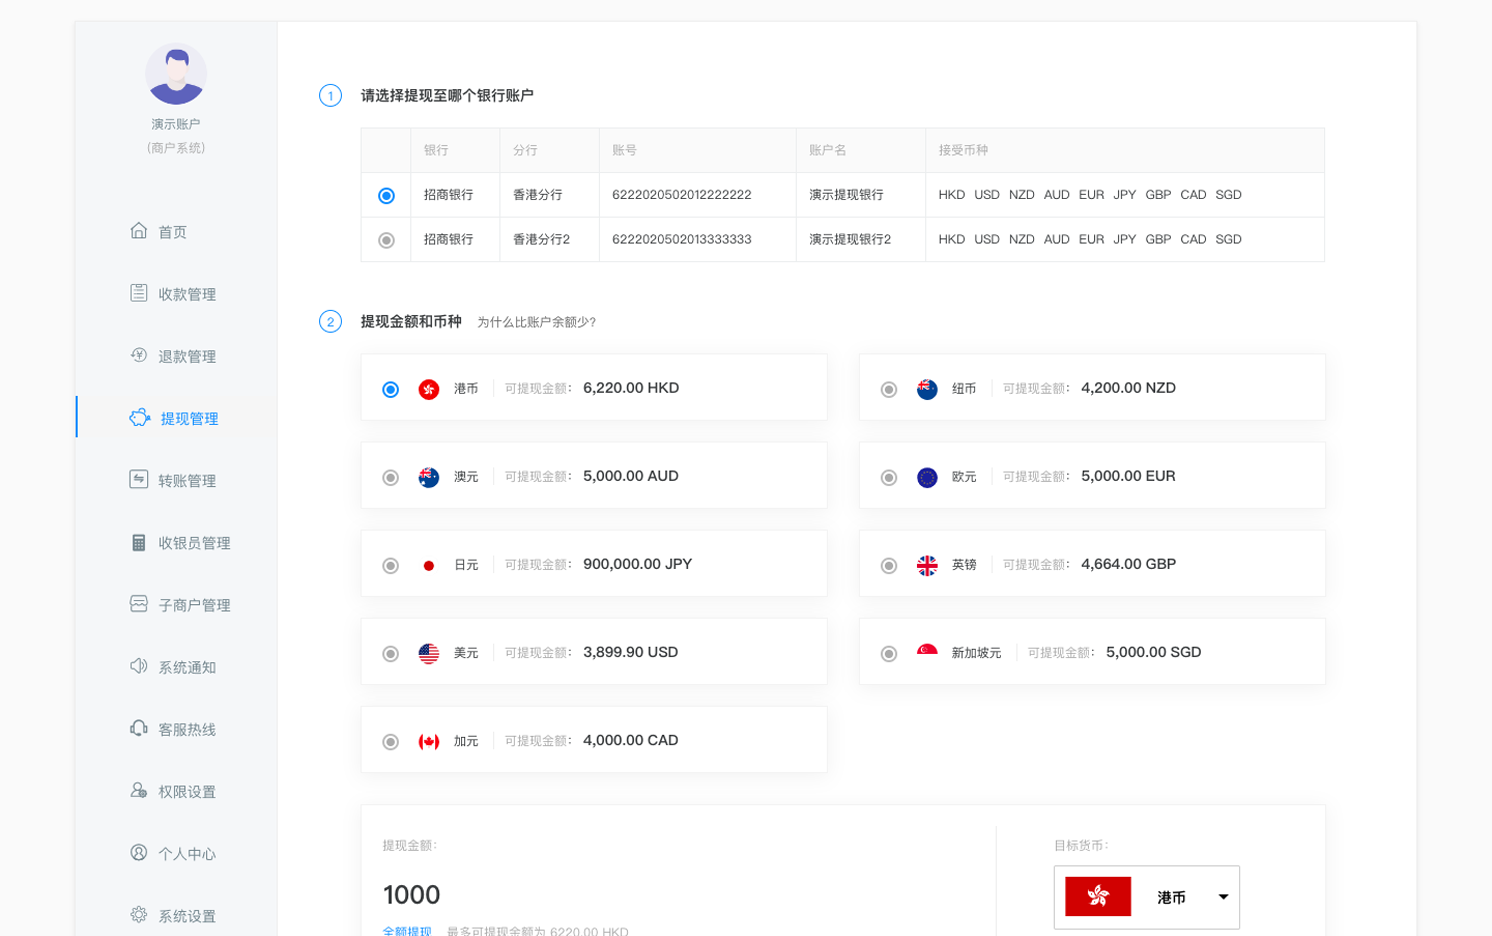Screen dimensions: 1492x936
Task: Select the 日元 JPY currency radio
Action: pyautogui.click(x=391, y=565)
